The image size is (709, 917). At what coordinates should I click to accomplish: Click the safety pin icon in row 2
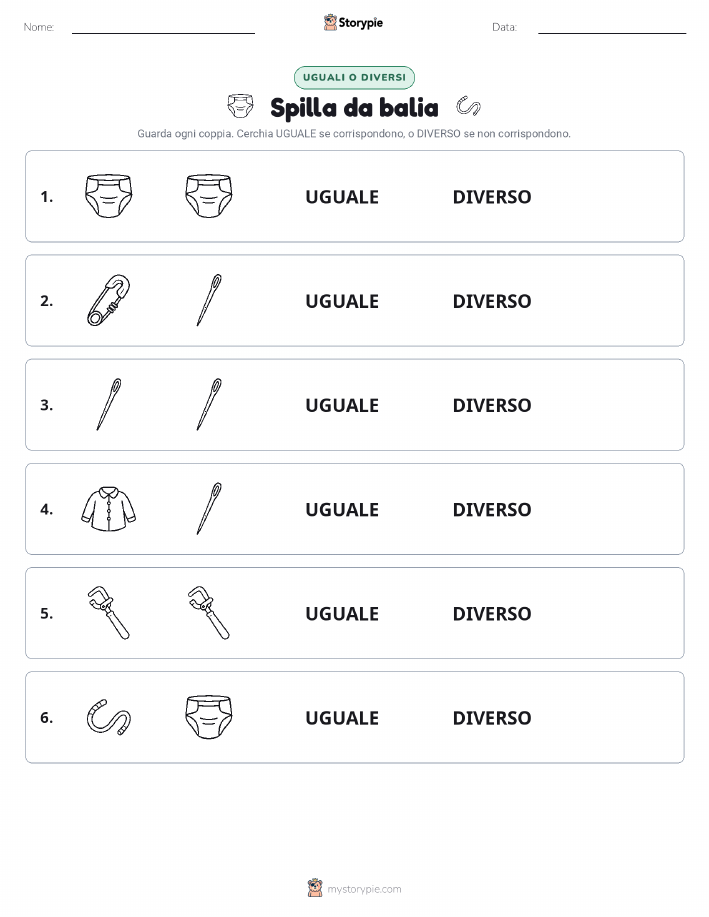pyautogui.click(x=109, y=300)
